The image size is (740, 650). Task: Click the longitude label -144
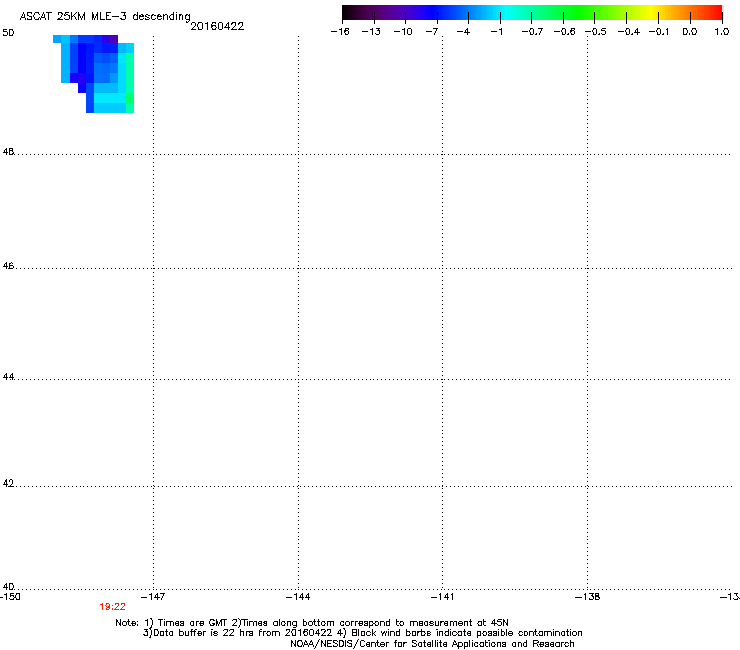(298, 597)
